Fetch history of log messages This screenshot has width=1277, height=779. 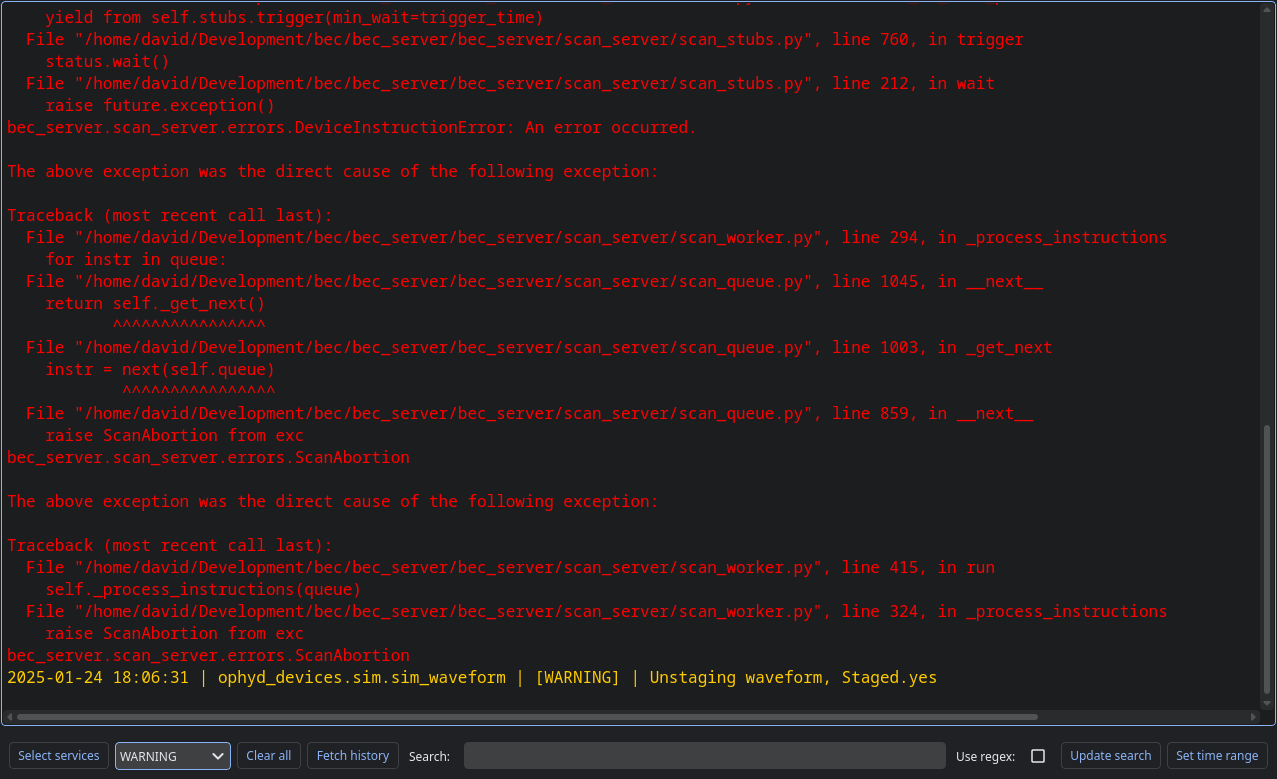coord(353,756)
